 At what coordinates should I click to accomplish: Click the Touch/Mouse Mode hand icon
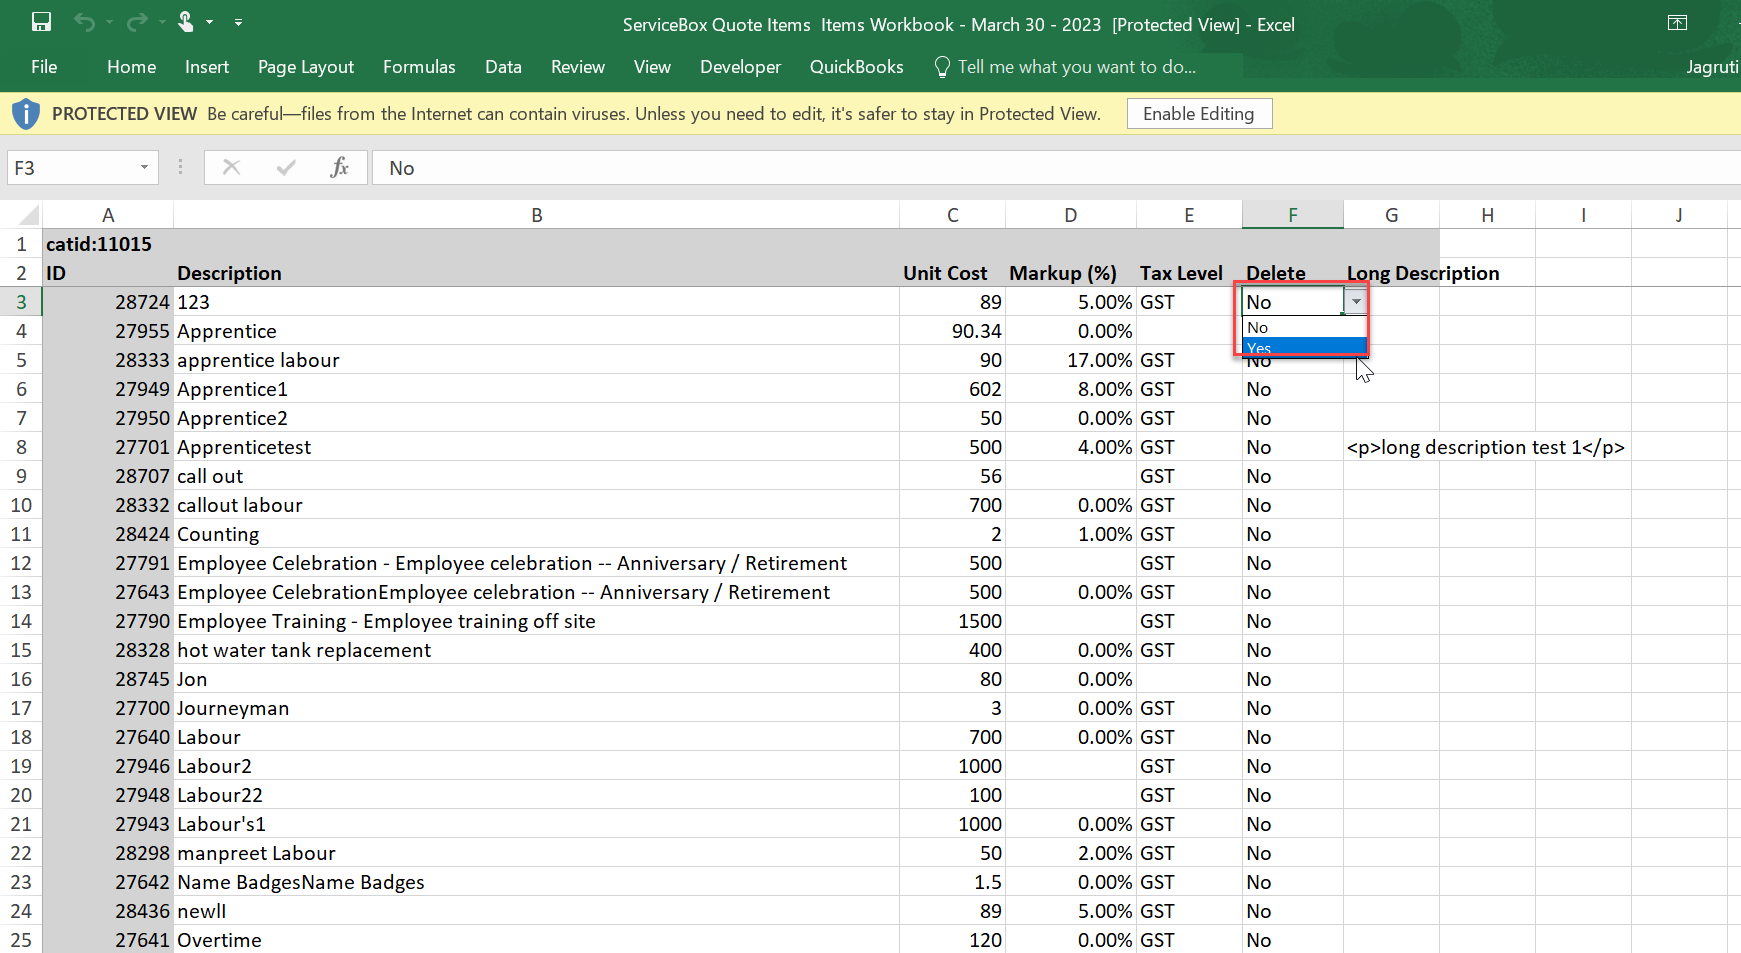[x=186, y=22]
